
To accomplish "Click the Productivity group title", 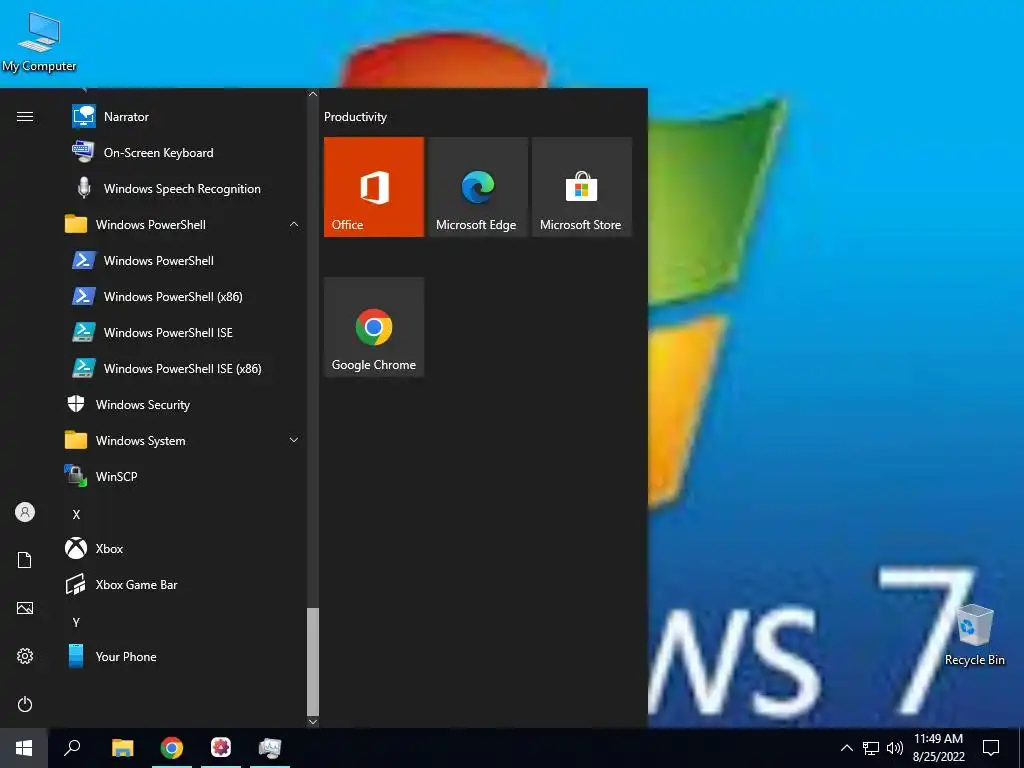I will pyautogui.click(x=355, y=117).
